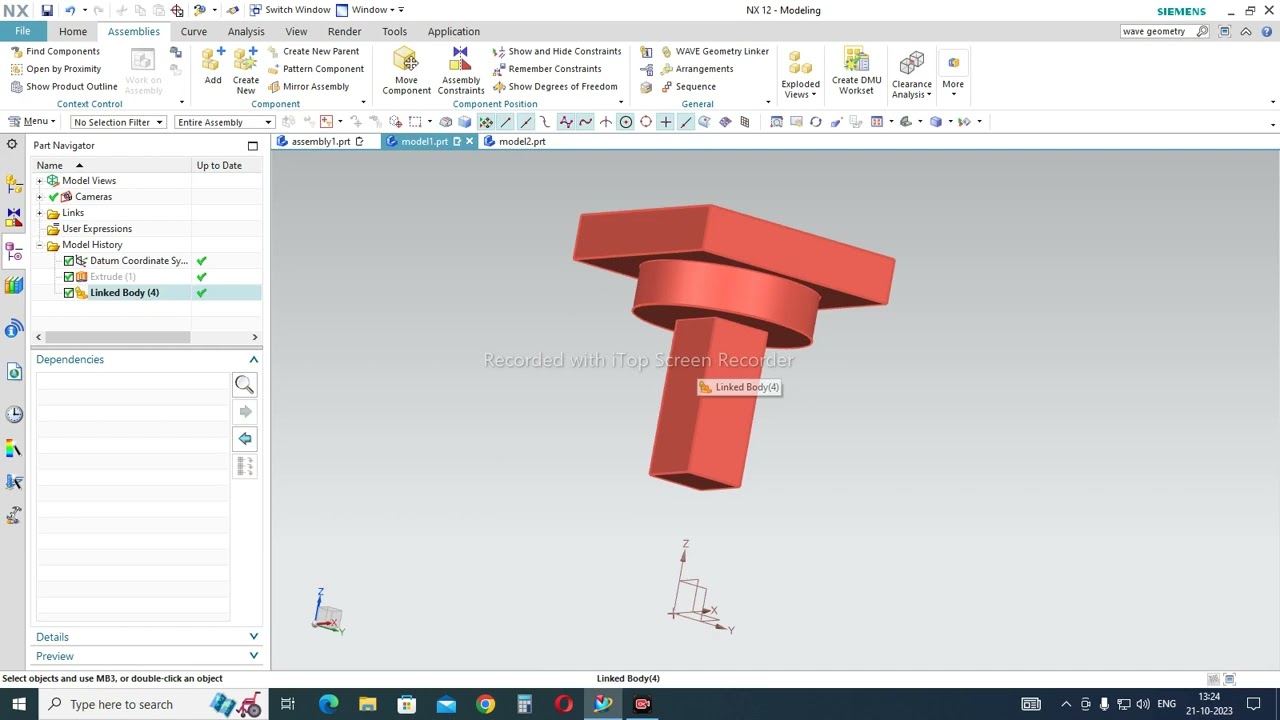The image size is (1280, 720).
Task: Open the HD3D Tools info icon
Action: click(x=14, y=329)
